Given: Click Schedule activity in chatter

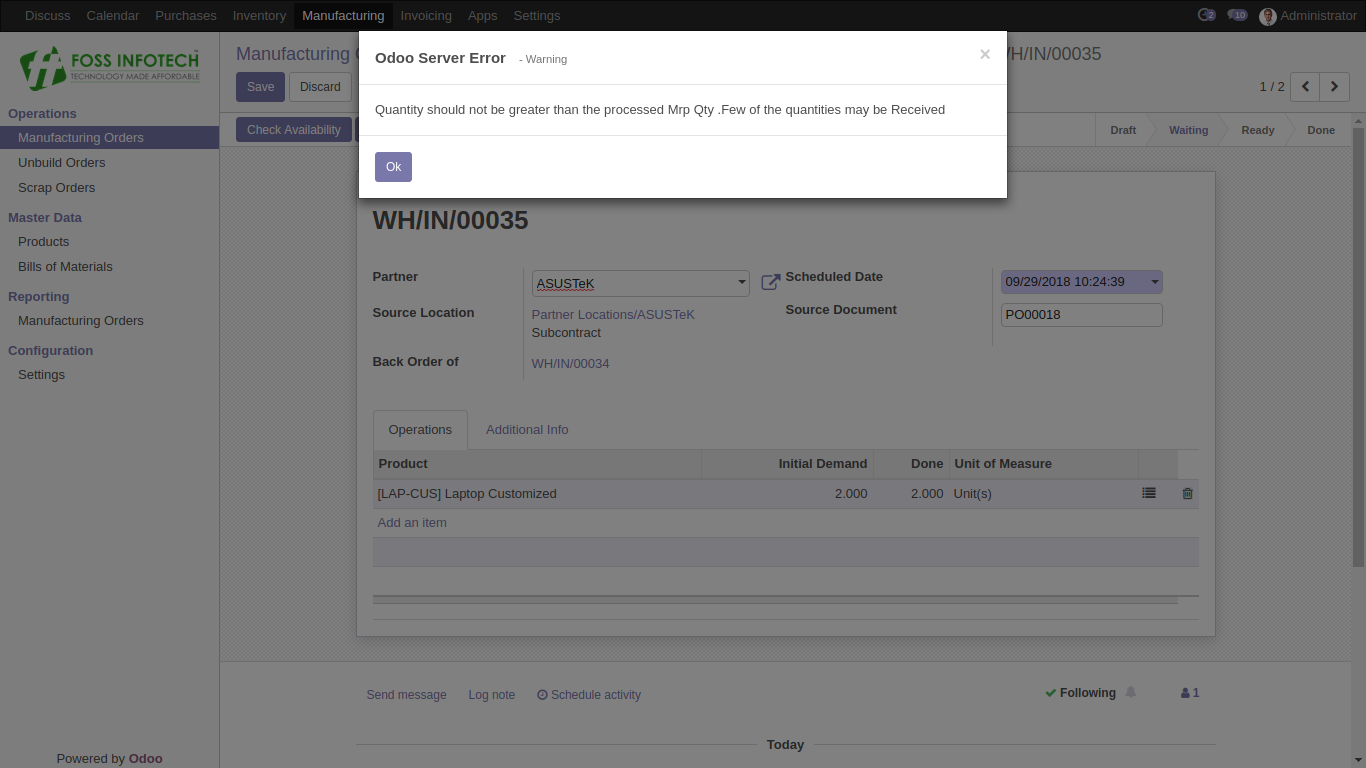Looking at the screenshot, I should coord(589,695).
